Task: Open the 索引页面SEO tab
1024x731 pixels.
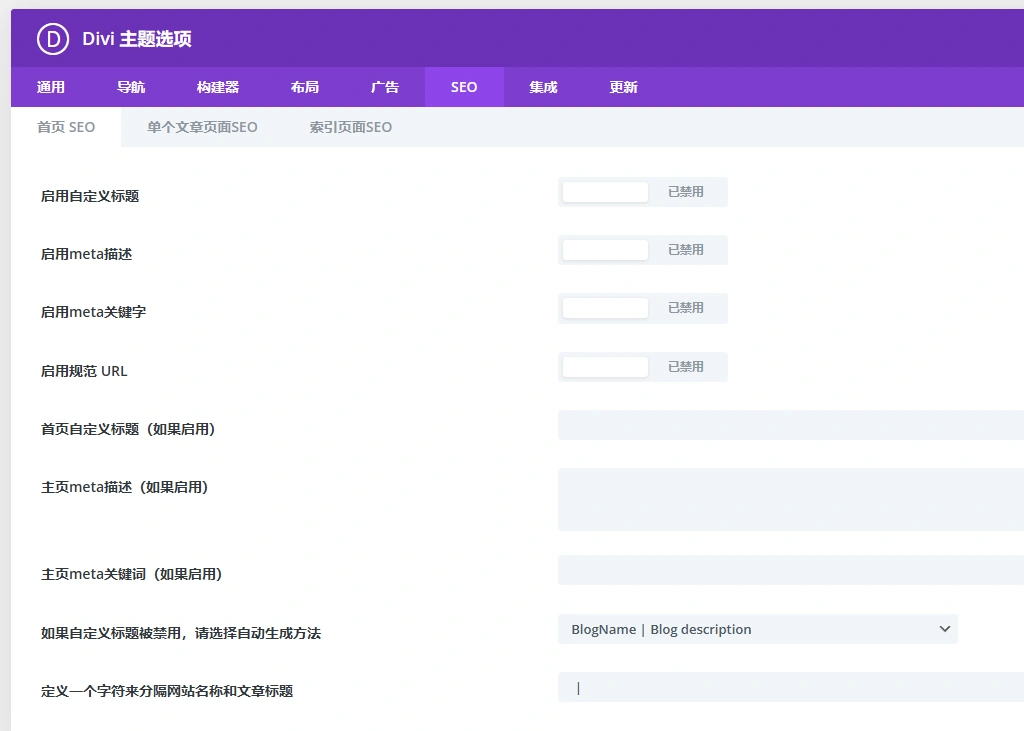Action: pos(351,127)
